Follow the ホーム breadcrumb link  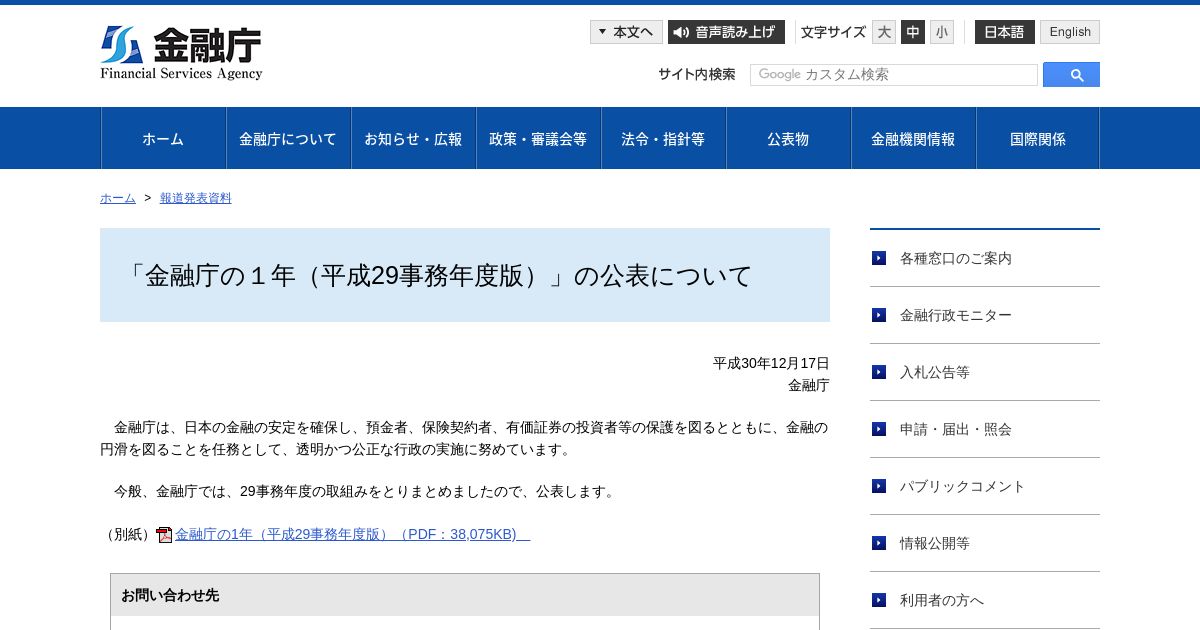pyautogui.click(x=118, y=198)
